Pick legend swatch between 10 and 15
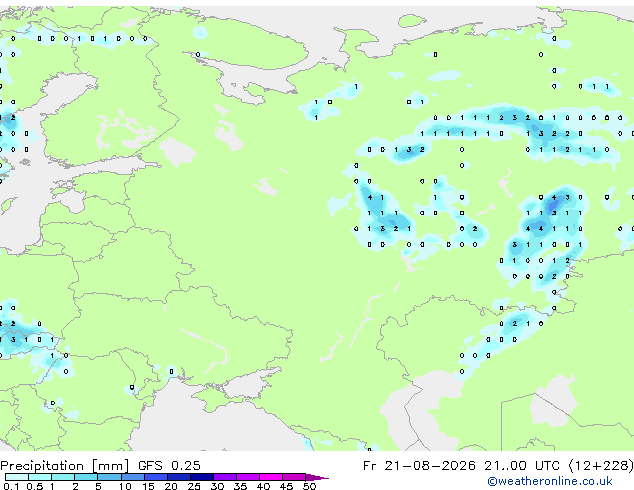This screenshot has width=634, height=490. 132,477
